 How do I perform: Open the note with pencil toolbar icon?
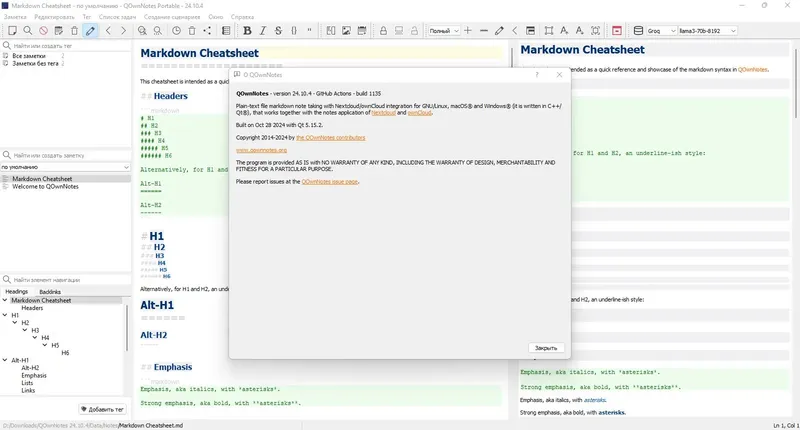pyautogui.click(x=59, y=31)
